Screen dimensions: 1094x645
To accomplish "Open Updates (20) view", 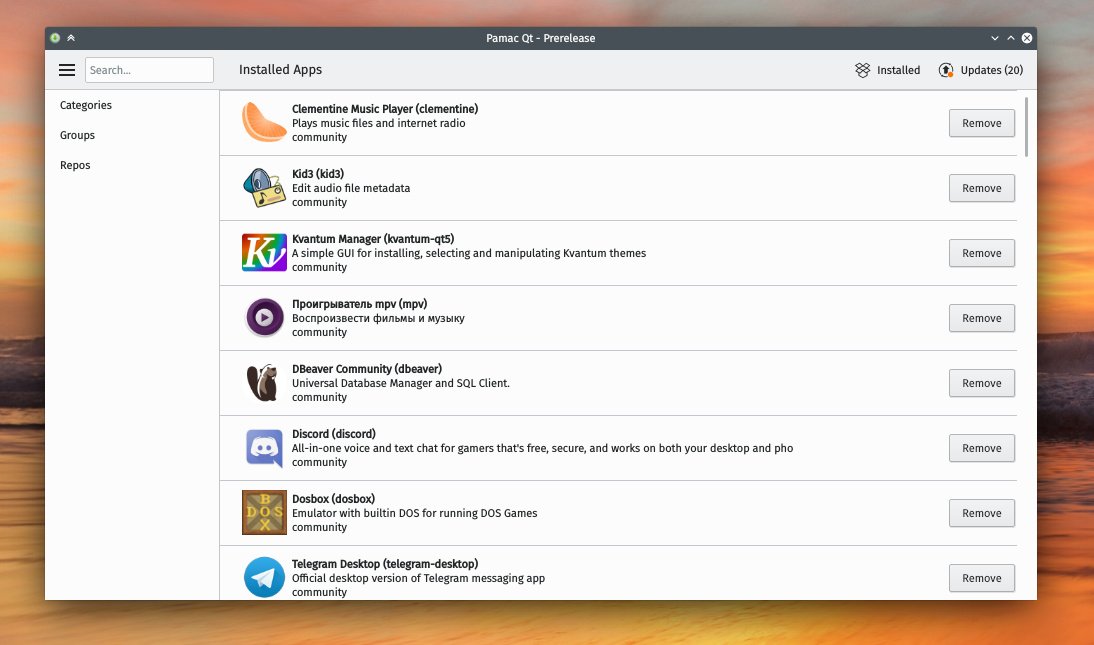I will [980, 70].
